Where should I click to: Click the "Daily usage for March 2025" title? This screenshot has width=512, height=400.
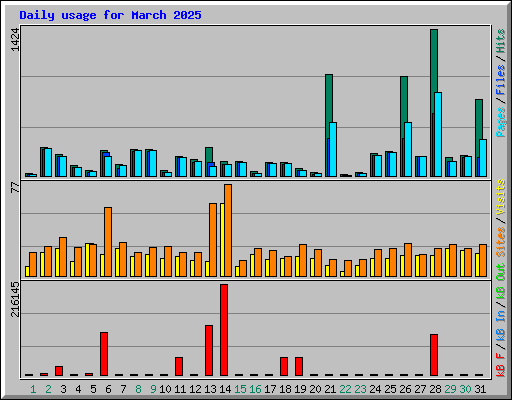pyautogui.click(x=110, y=15)
